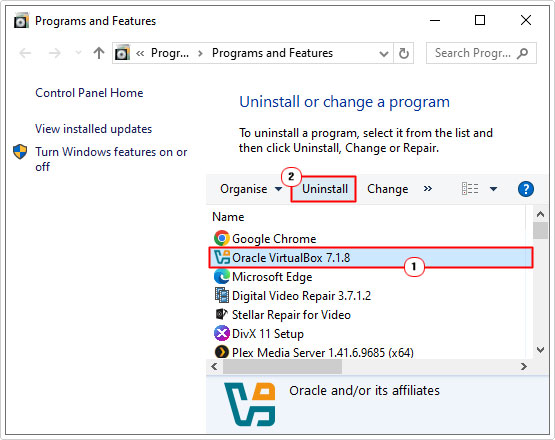Click the Change toolbar button
The width and height of the screenshot is (555, 440).
pos(388,189)
